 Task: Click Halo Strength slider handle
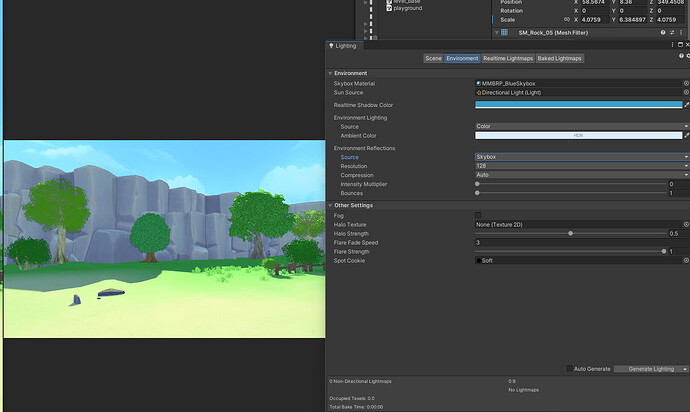pos(570,233)
